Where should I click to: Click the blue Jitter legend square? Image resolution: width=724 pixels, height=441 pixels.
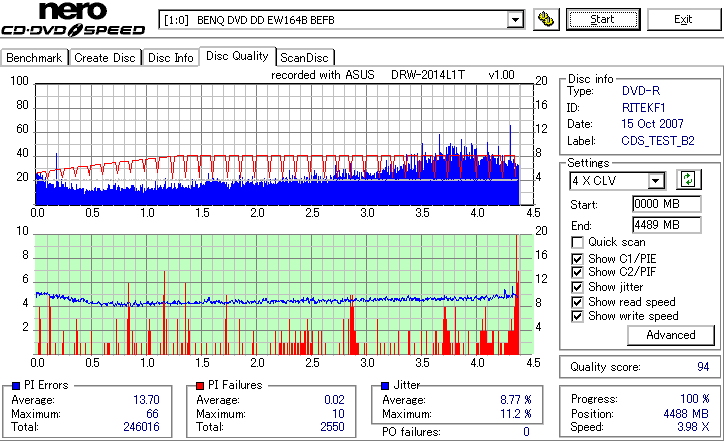point(385,386)
